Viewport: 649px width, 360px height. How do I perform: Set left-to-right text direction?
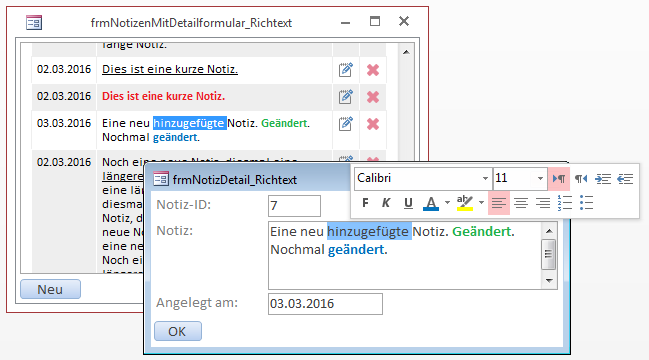pos(559,179)
